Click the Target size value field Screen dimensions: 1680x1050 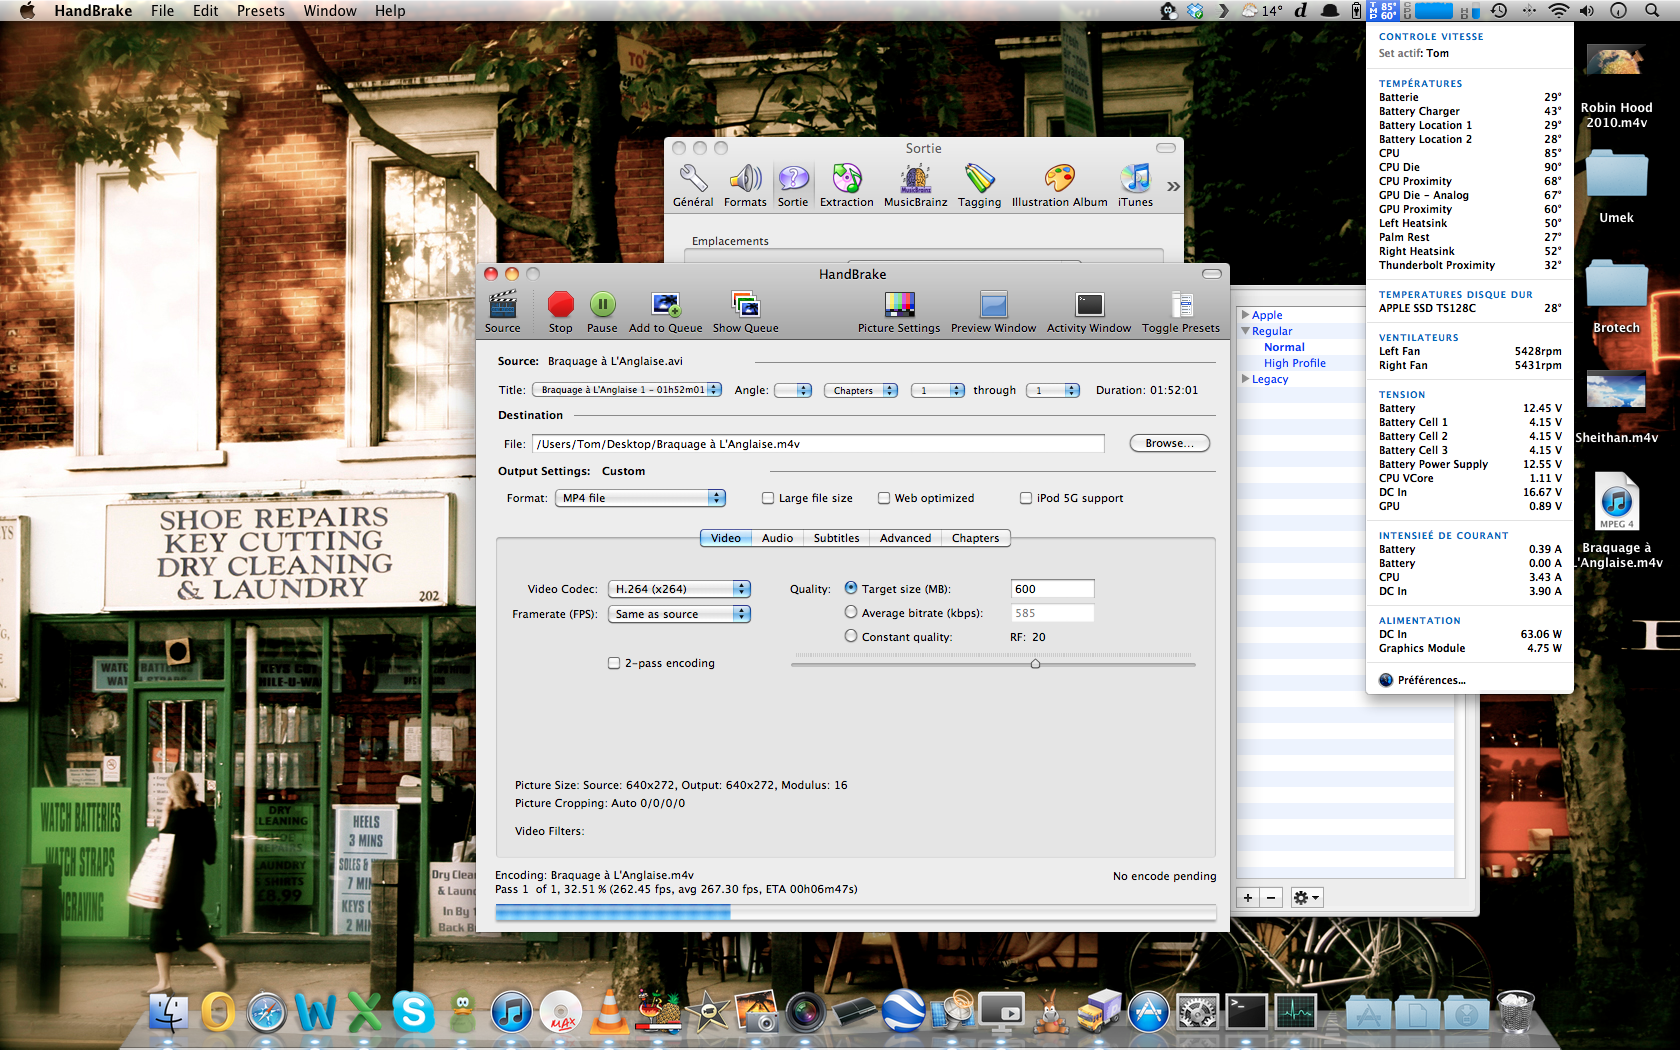coord(1052,589)
